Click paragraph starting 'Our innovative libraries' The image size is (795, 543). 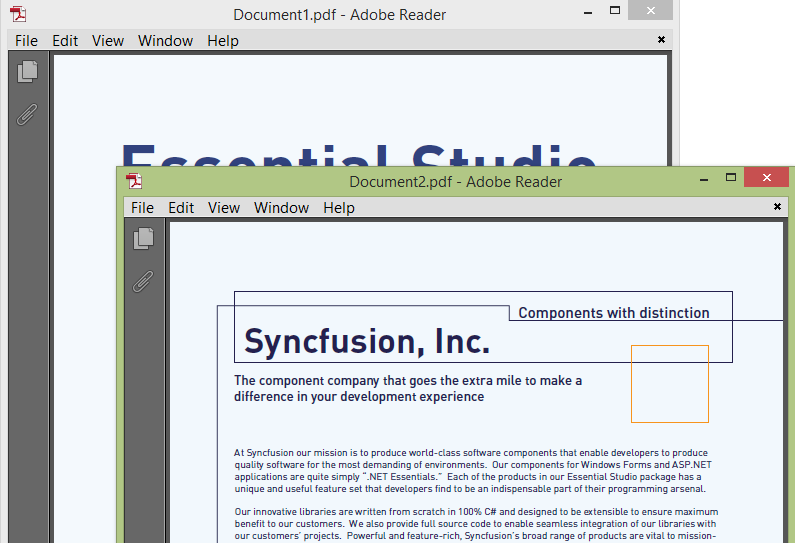point(476,524)
